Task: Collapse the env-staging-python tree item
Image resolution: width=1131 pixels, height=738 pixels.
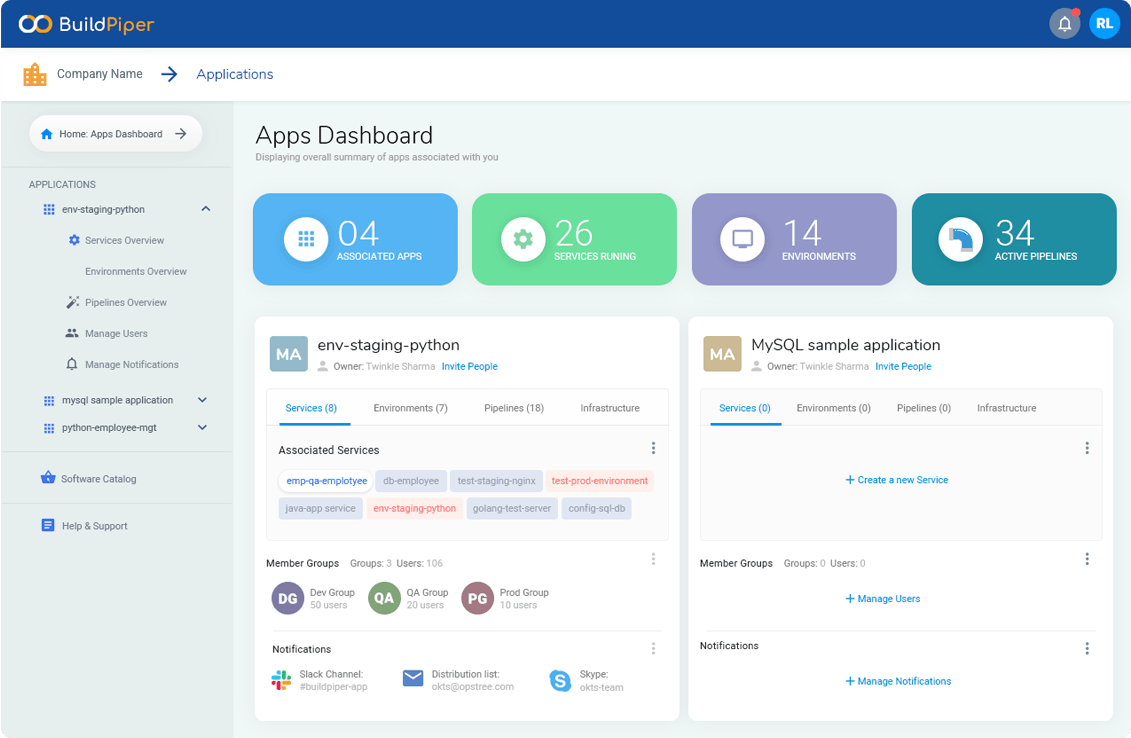Action: click(x=205, y=209)
